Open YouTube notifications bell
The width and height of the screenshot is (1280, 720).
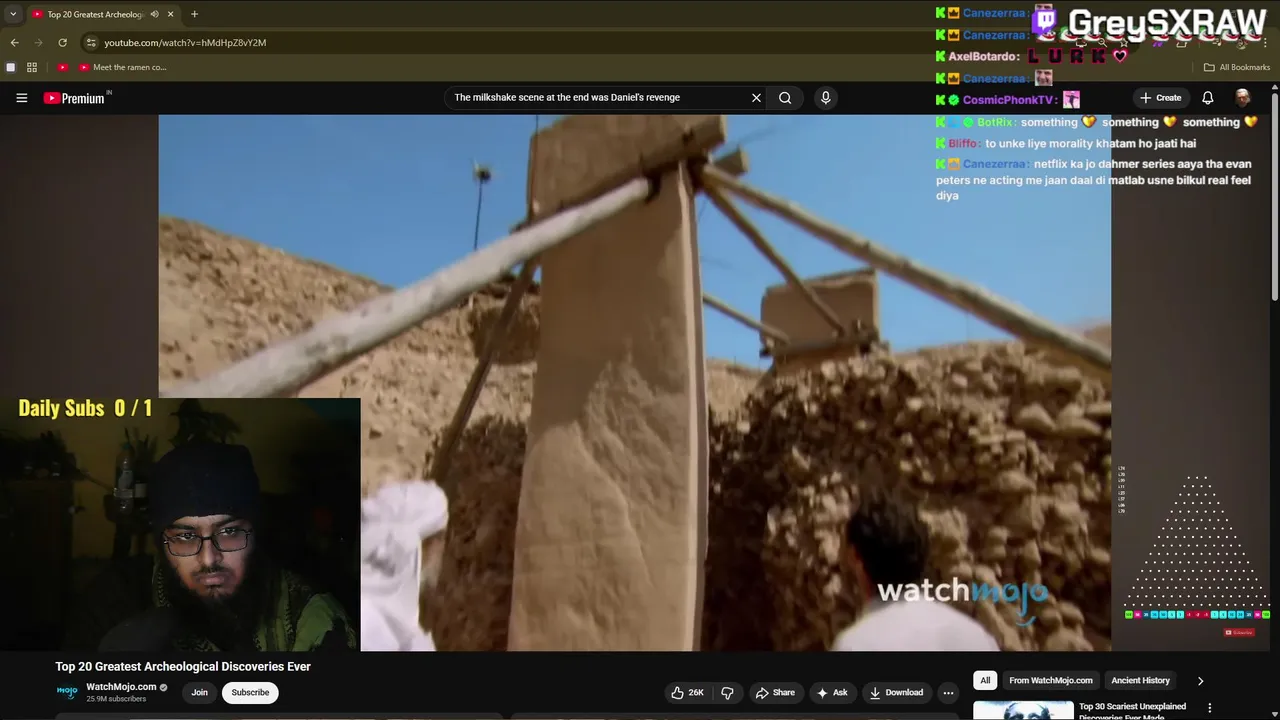[1207, 98]
